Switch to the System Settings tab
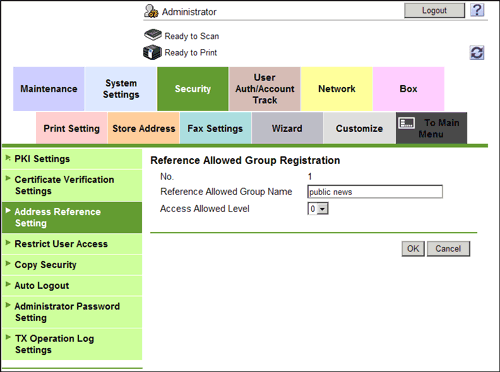The width and height of the screenshot is (500, 372). [121, 89]
